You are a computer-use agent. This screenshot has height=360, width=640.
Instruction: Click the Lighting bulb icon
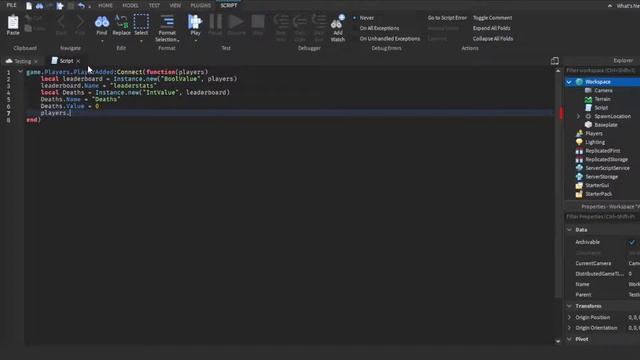(x=579, y=142)
